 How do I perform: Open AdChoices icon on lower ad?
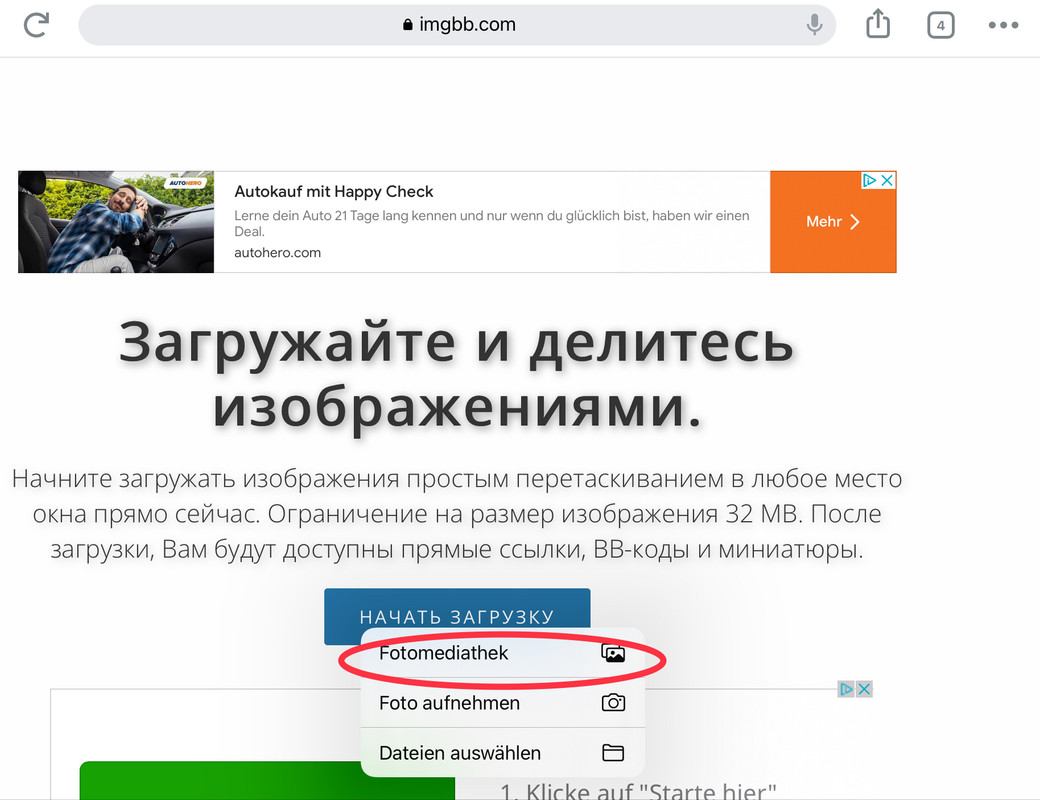pos(846,689)
